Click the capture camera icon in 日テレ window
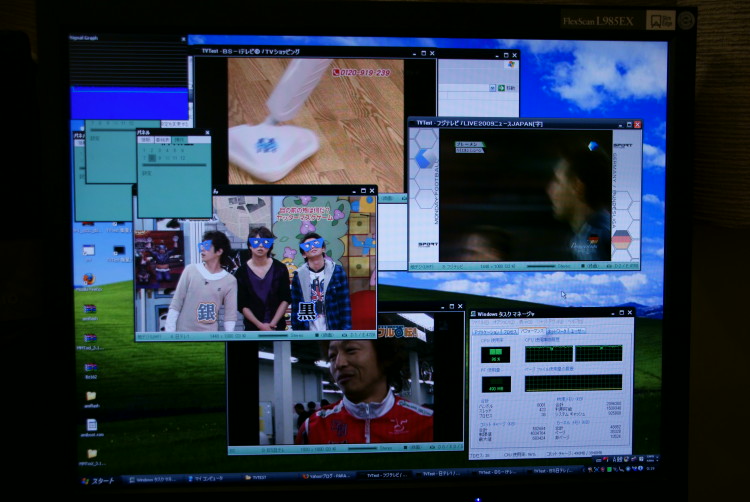750x502 pixels. tap(344, 335)
